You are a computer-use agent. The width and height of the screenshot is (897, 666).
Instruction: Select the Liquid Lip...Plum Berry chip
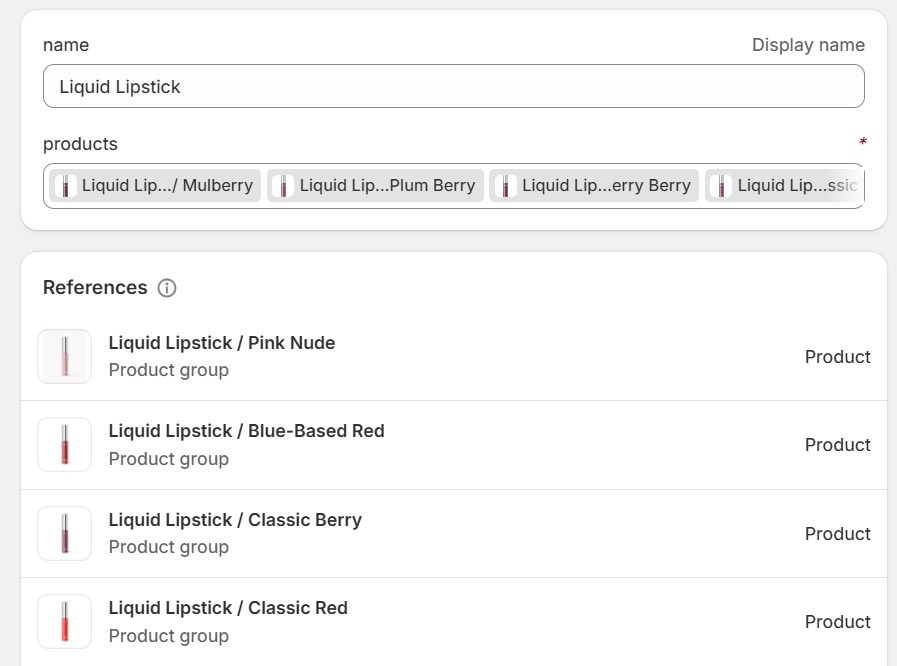click(375, 185)
